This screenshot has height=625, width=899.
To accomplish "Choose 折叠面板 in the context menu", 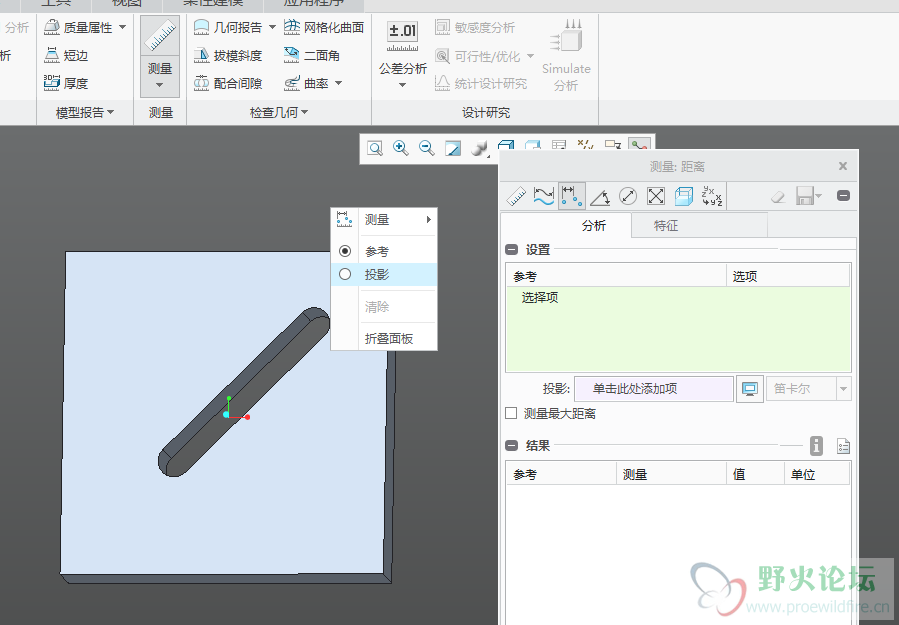I will 384,338.
